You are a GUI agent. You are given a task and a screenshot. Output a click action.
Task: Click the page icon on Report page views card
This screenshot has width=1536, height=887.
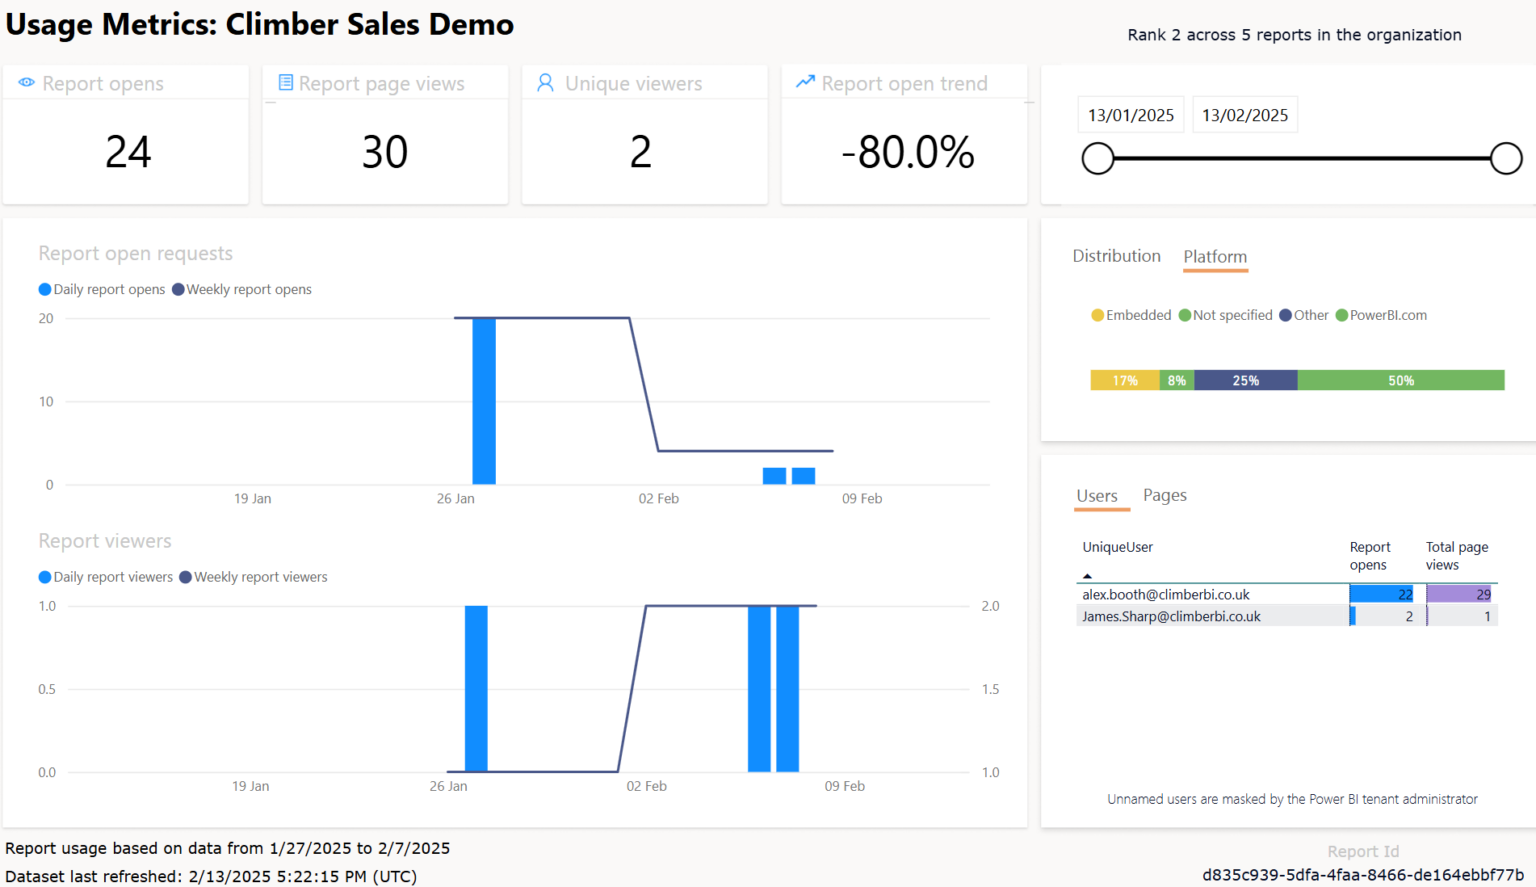point(287,83)
